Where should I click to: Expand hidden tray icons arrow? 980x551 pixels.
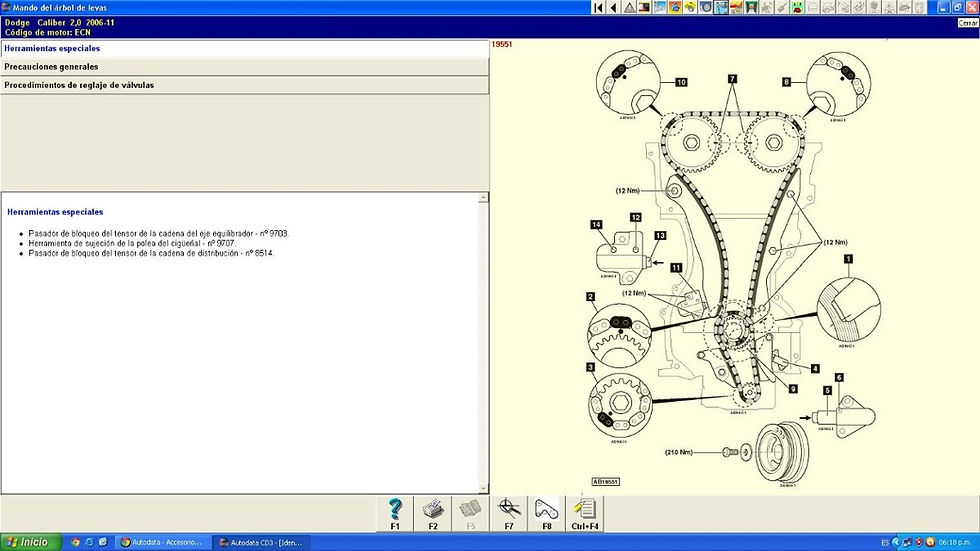tap(896, 542)
